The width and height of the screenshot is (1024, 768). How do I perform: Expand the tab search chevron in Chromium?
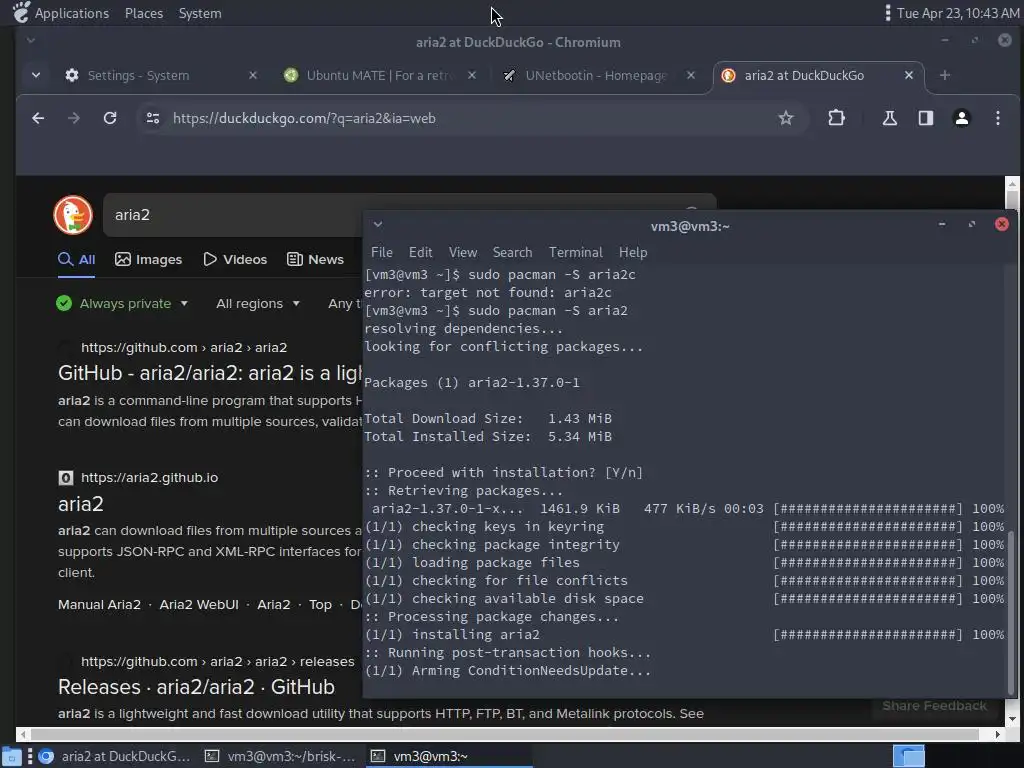tap(36, 75)
